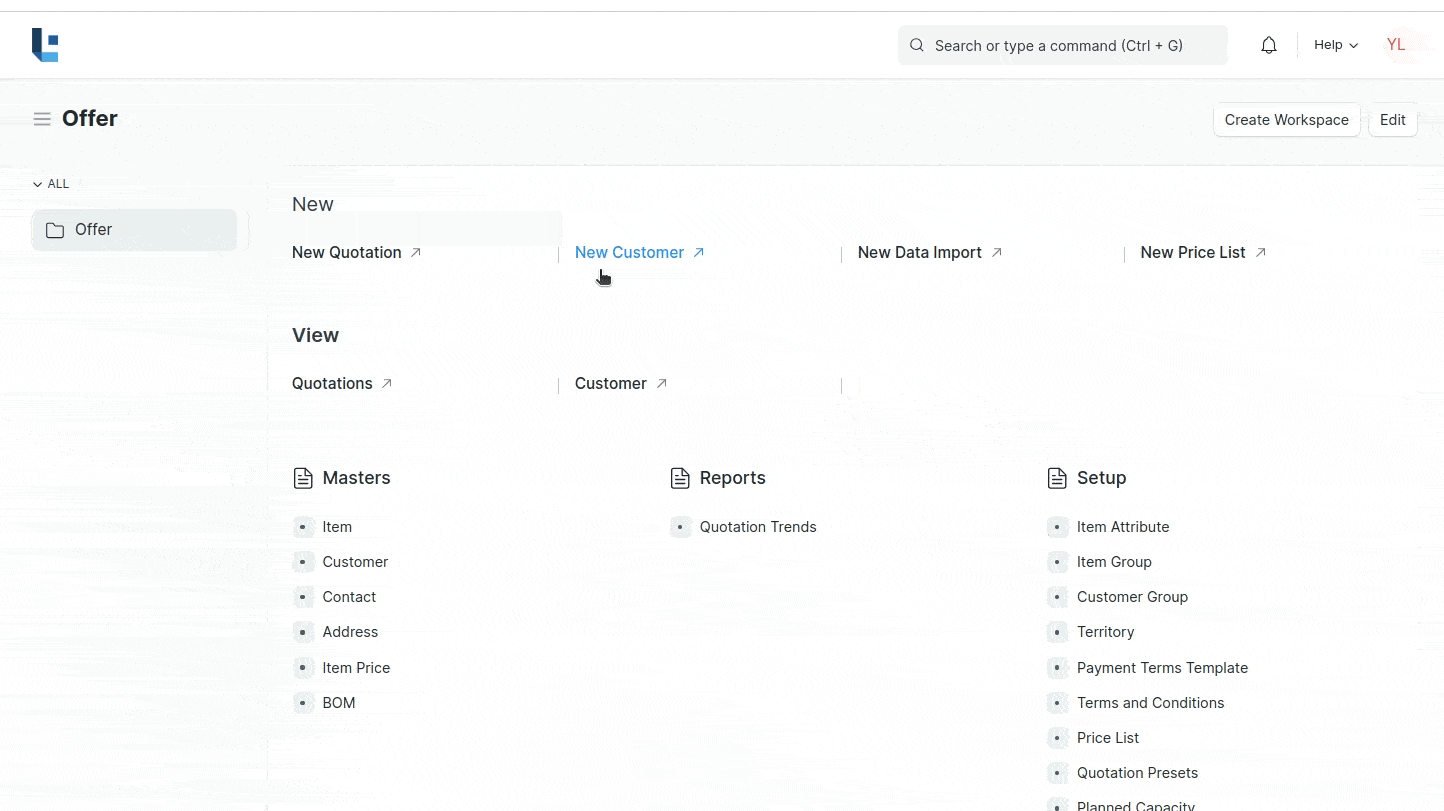Viewport: 1444px width, 811px height.
Task: Open the New Customer shortcut
Action: pos(629,253)
